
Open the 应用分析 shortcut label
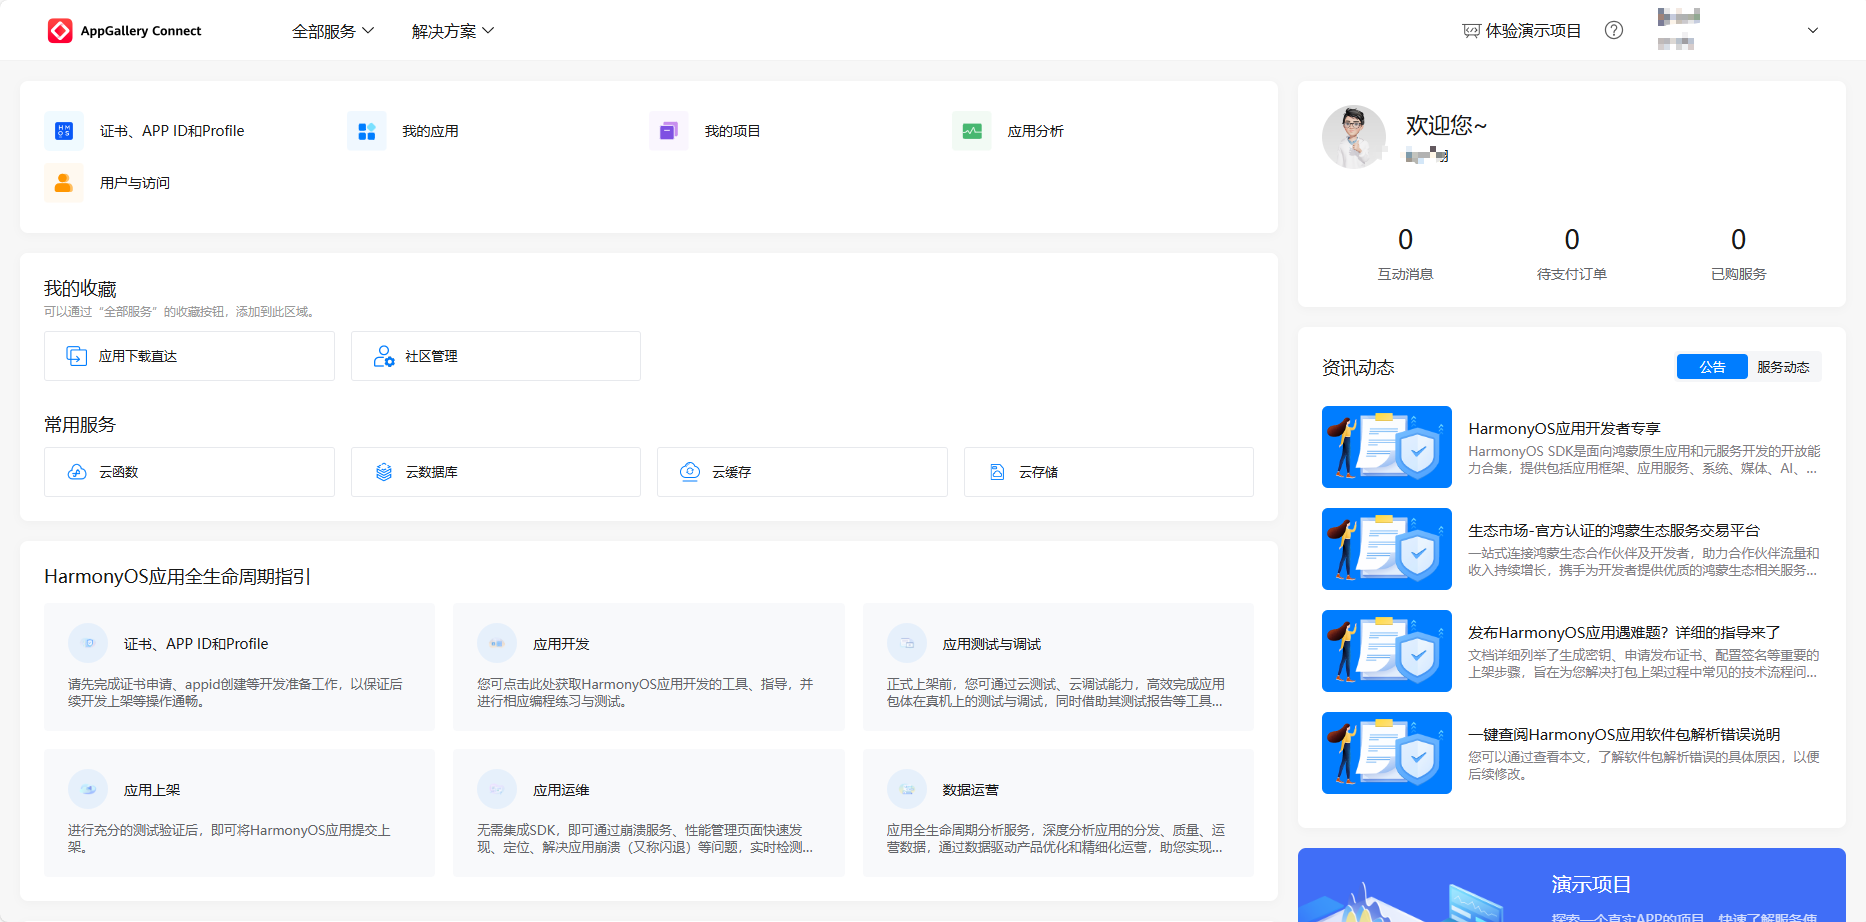(x=1036, y=131)
